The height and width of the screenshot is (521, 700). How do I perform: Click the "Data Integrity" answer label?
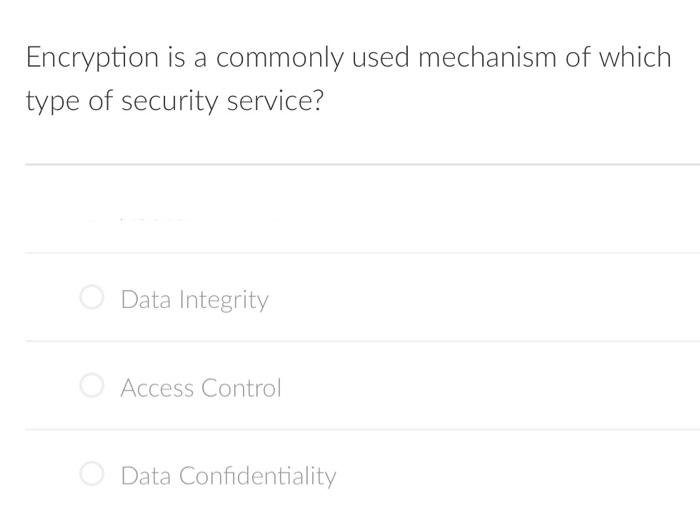pos(195,300)
